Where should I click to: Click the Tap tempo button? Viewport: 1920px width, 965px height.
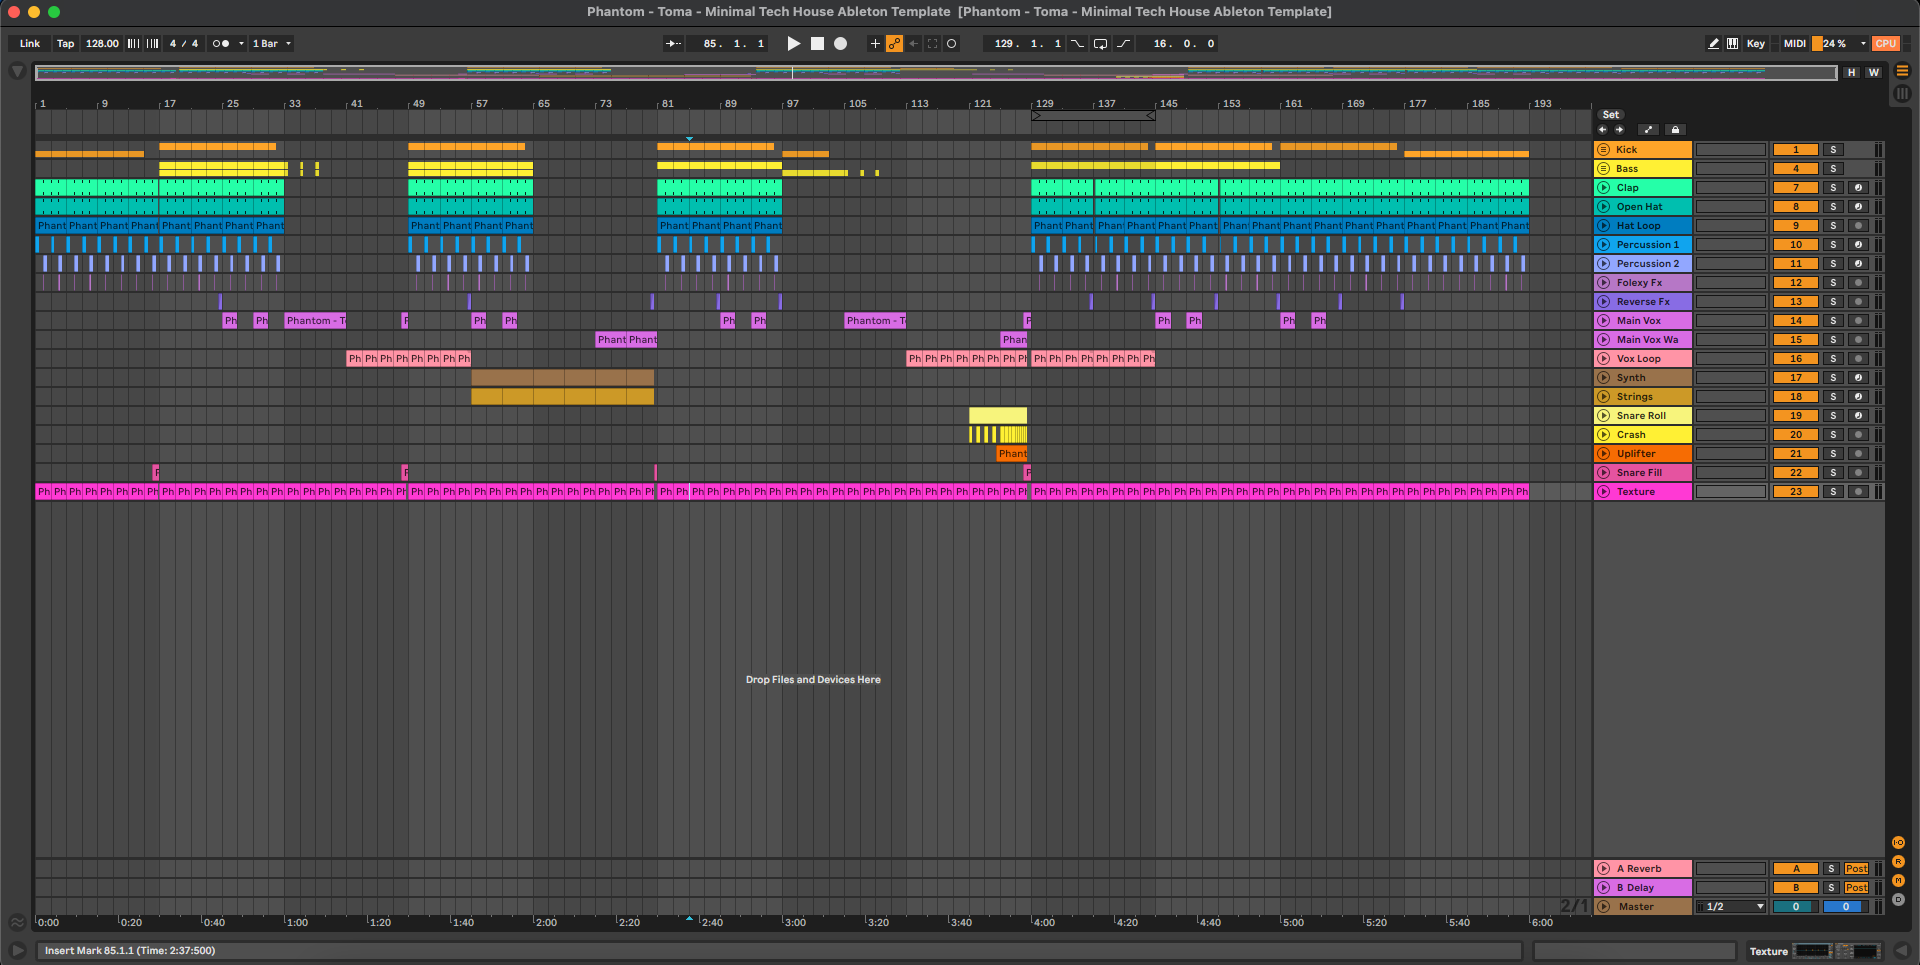tap(65, 44)
